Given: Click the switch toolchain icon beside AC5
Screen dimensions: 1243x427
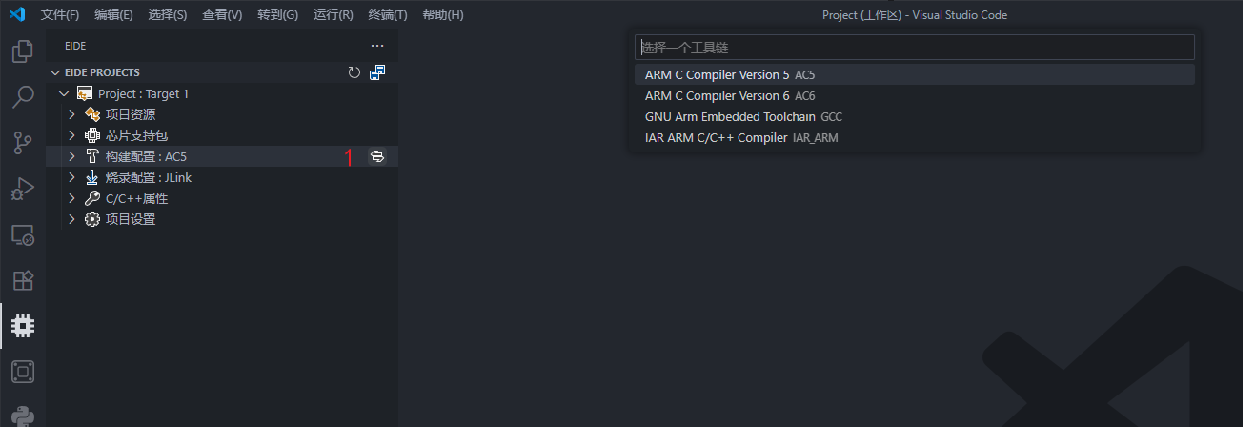Looking at the screenshot, I should coord(377,157).
